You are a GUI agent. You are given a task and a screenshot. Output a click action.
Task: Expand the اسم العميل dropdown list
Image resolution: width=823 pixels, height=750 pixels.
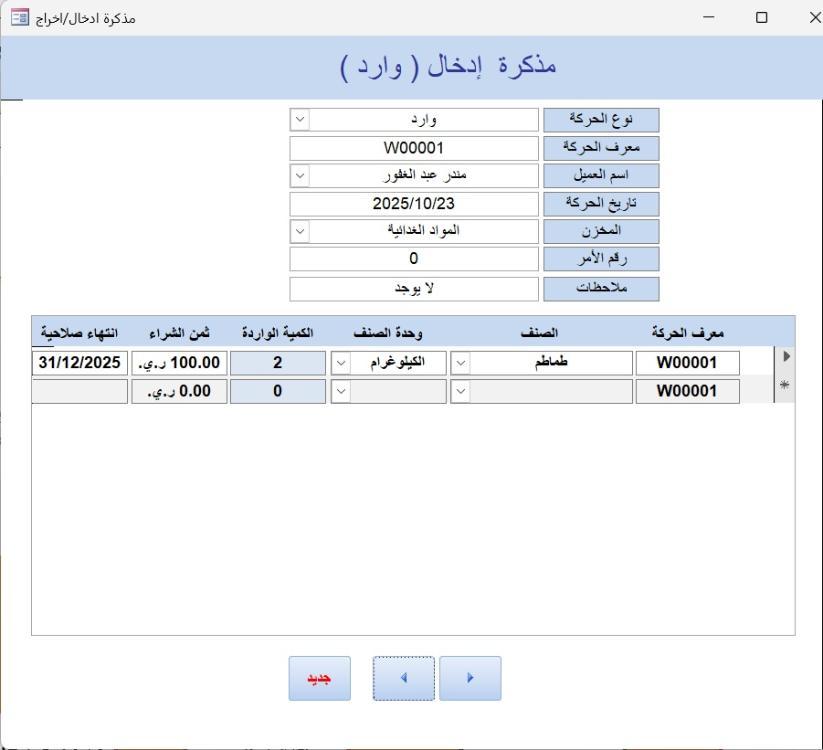[299, 176]
